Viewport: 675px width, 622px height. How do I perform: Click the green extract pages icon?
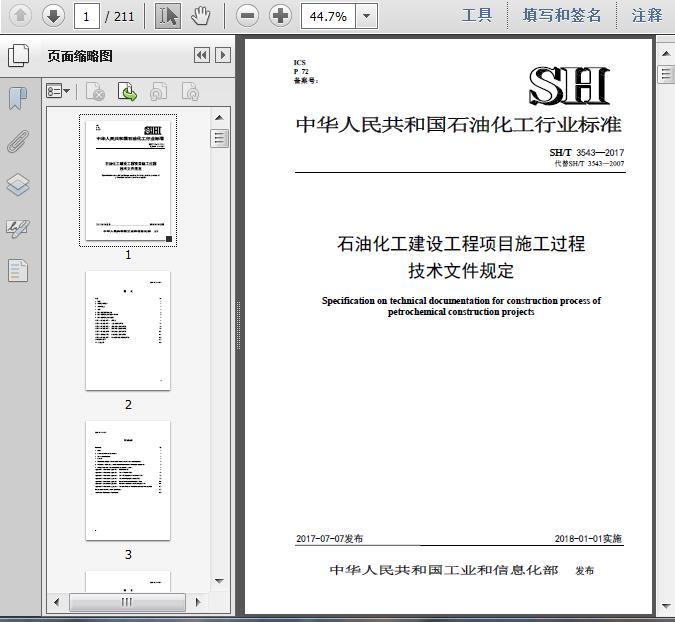(128, 92)
